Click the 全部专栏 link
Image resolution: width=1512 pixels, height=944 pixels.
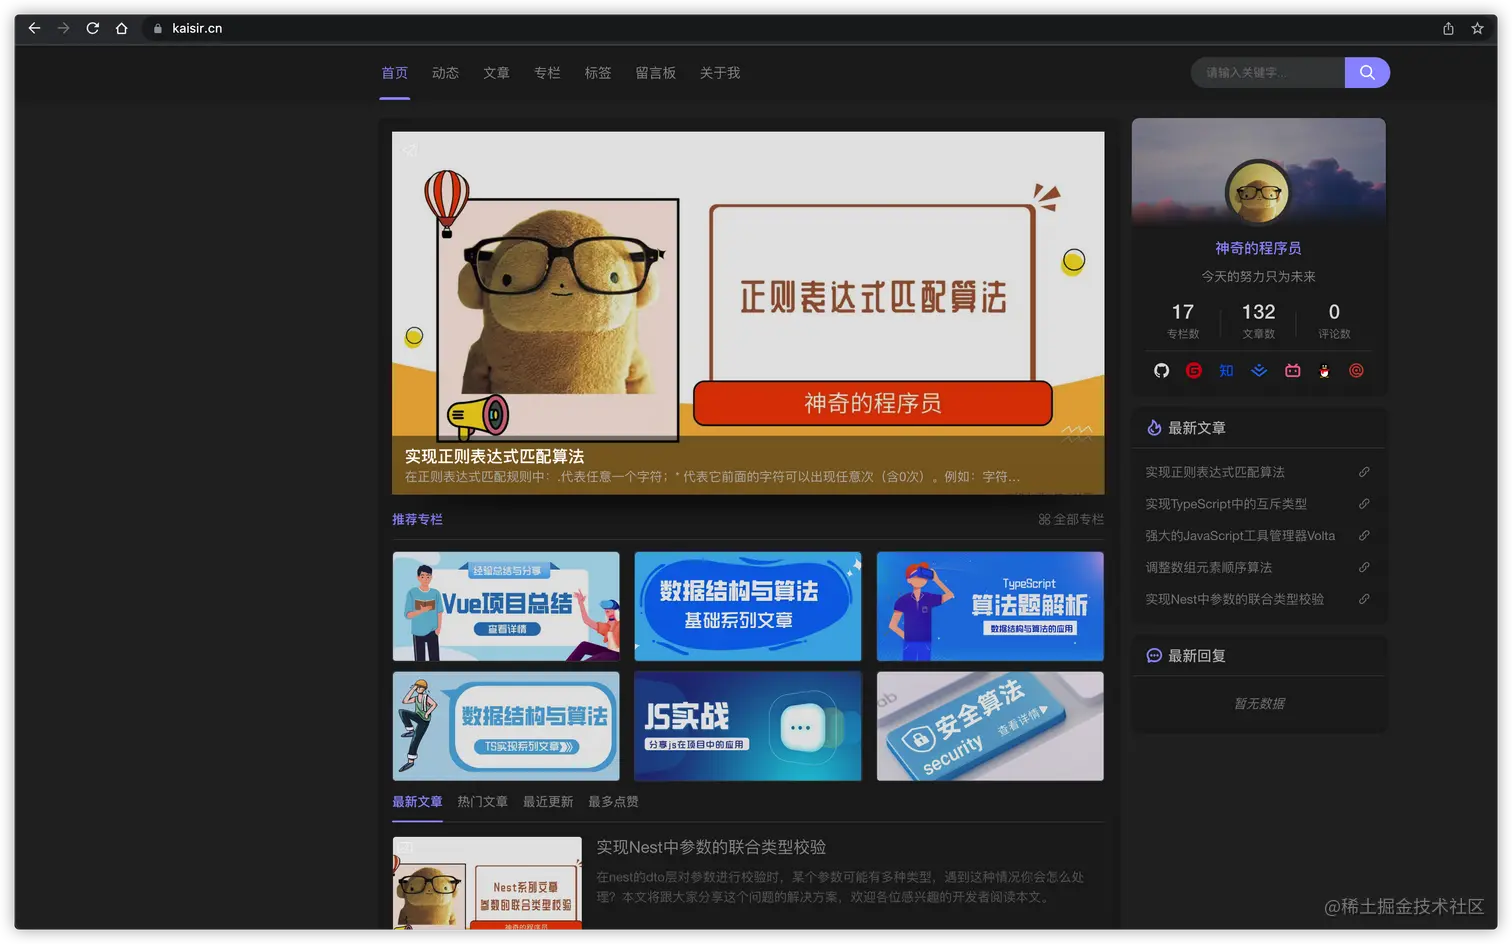(x=1071, y=520)
